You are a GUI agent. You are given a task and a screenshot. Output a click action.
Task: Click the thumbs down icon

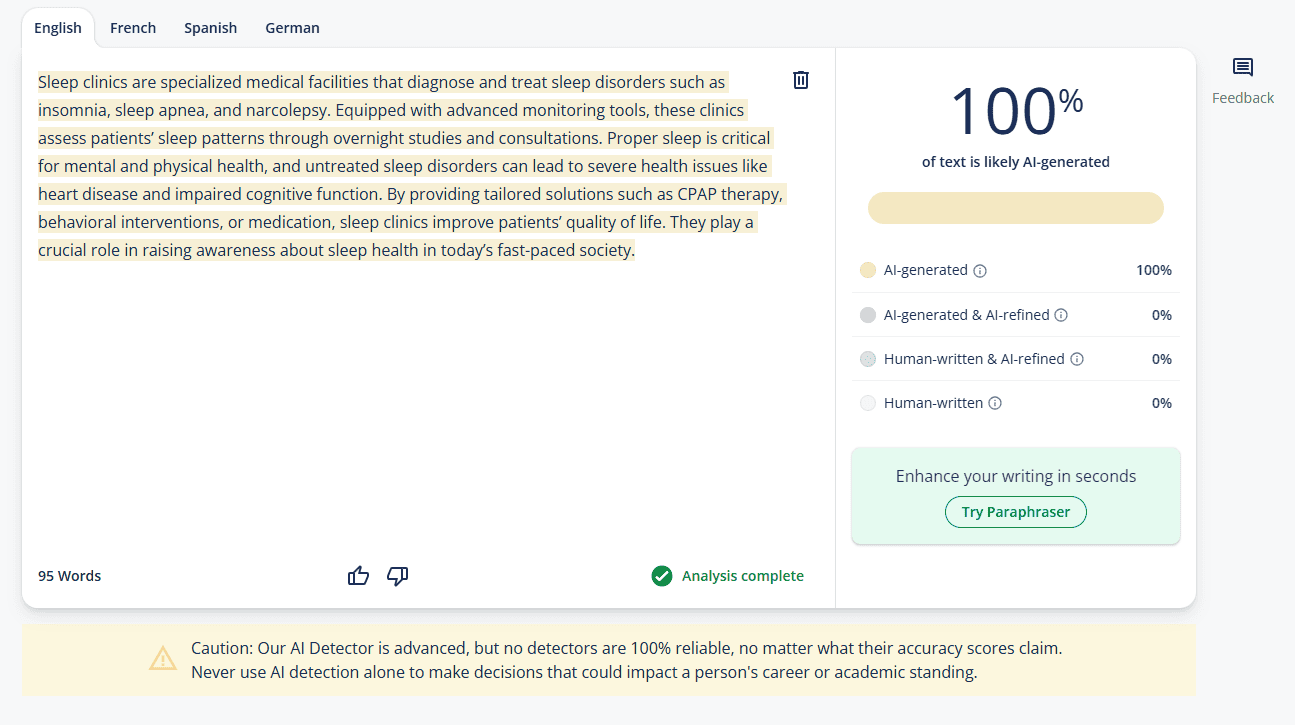pyautogui.click(x=397, y=576)
